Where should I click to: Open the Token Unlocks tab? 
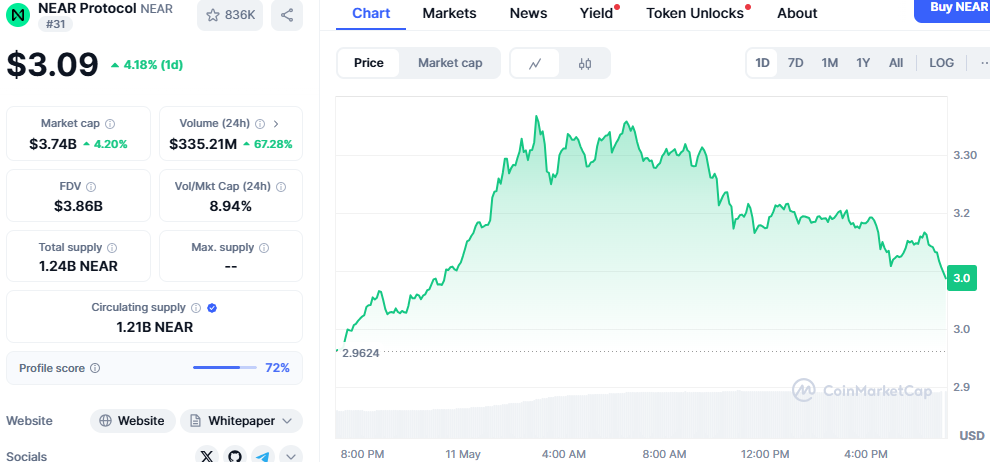click(695, 13)
